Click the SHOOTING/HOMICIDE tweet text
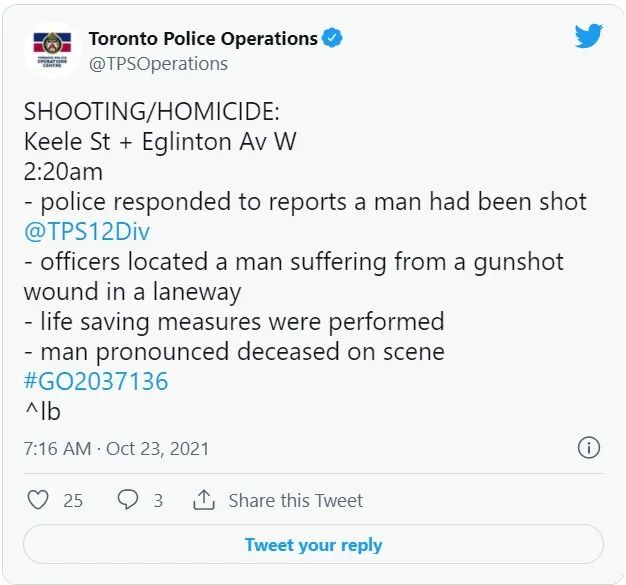Image resolution: width=626 pixels, height=585 pixels. [152, 111]
